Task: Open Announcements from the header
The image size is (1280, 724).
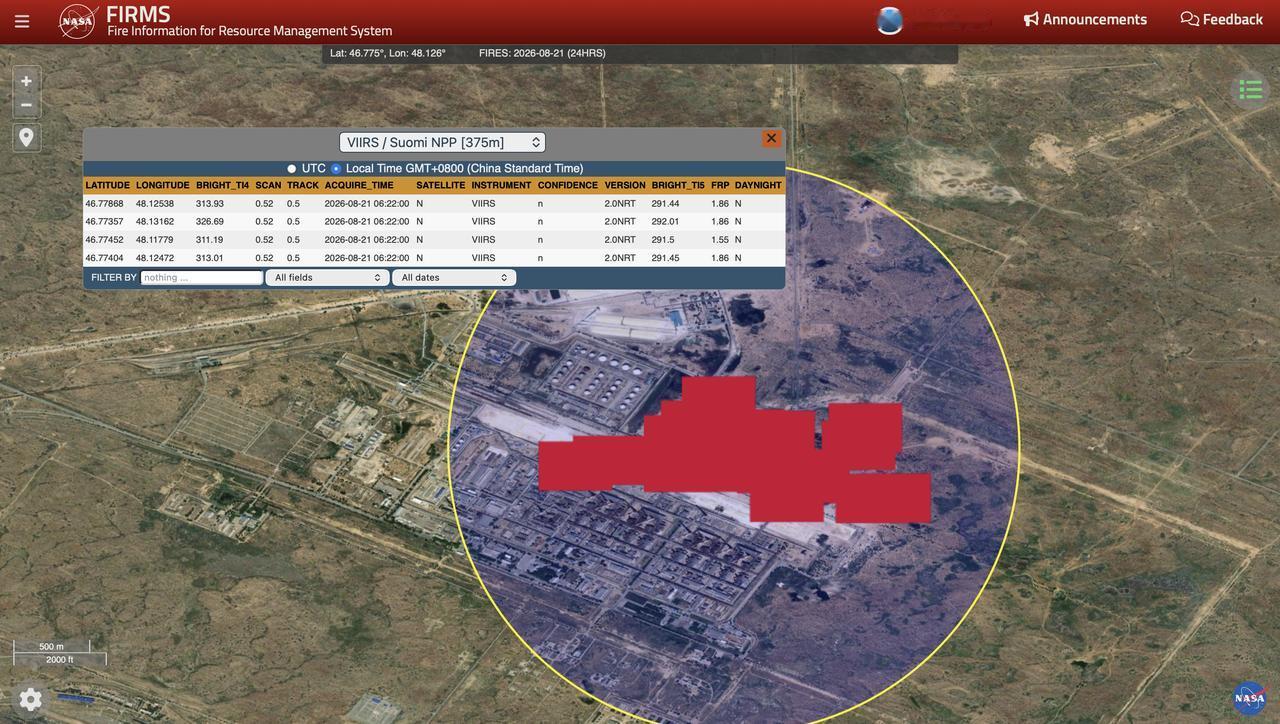Action: click(1085, 19)
